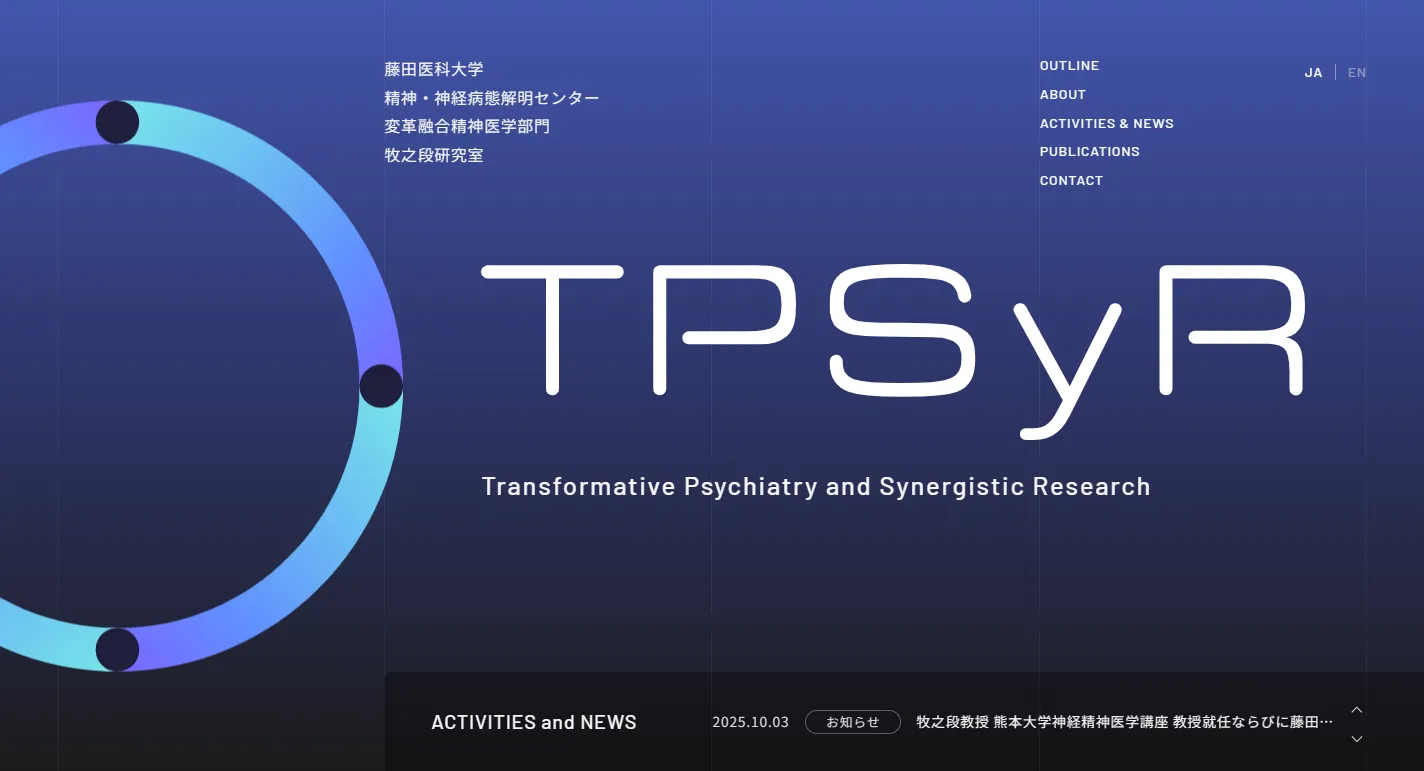Click the 牧之段研究室 lab name
1424x771 pixels.
click(x=434, y=156)
